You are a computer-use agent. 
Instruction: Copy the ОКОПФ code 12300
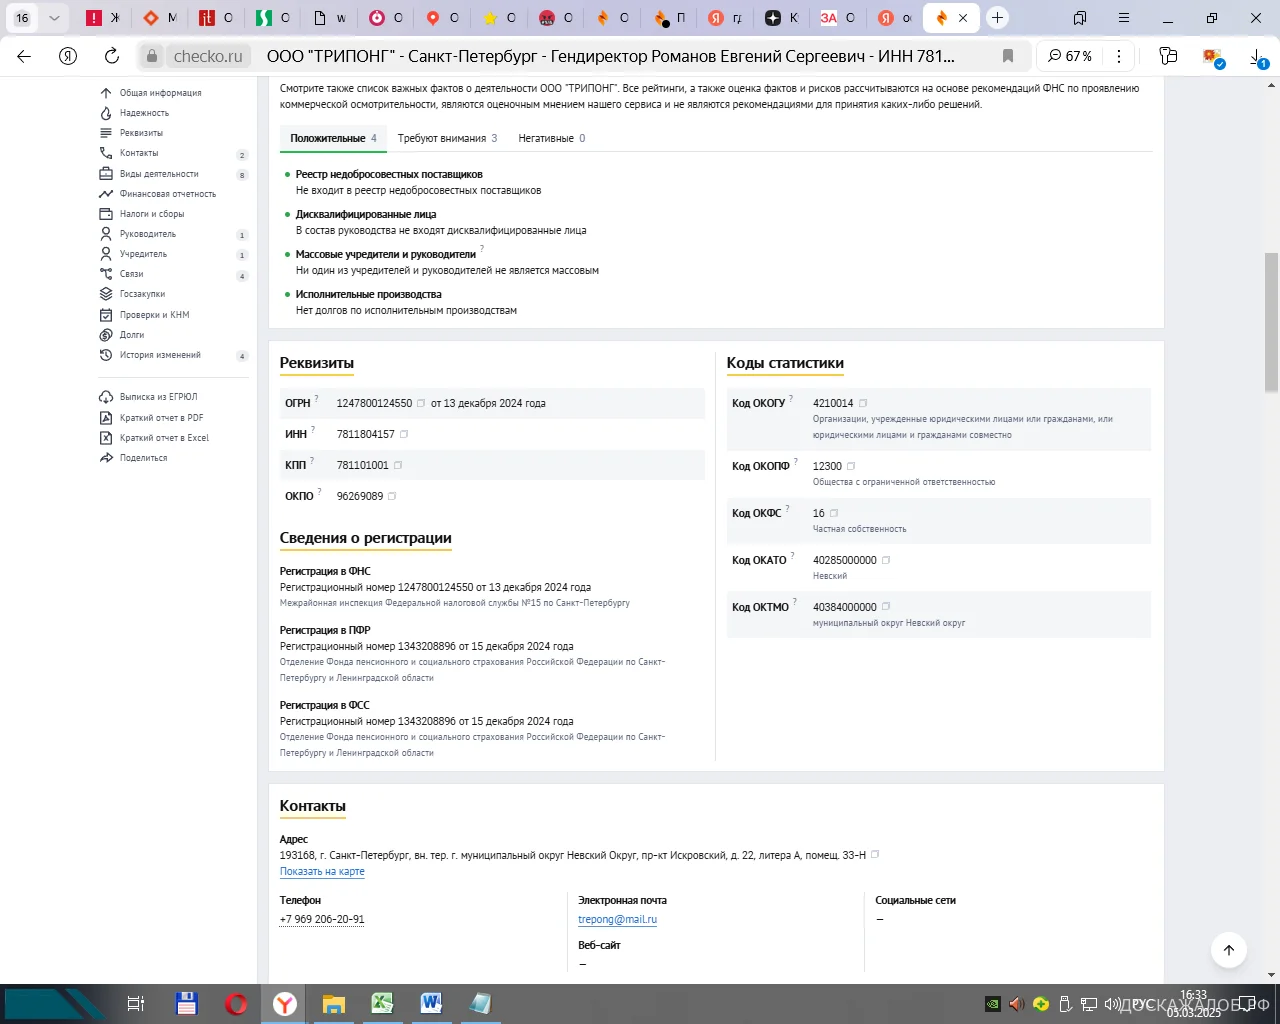(x=851, y=466)
